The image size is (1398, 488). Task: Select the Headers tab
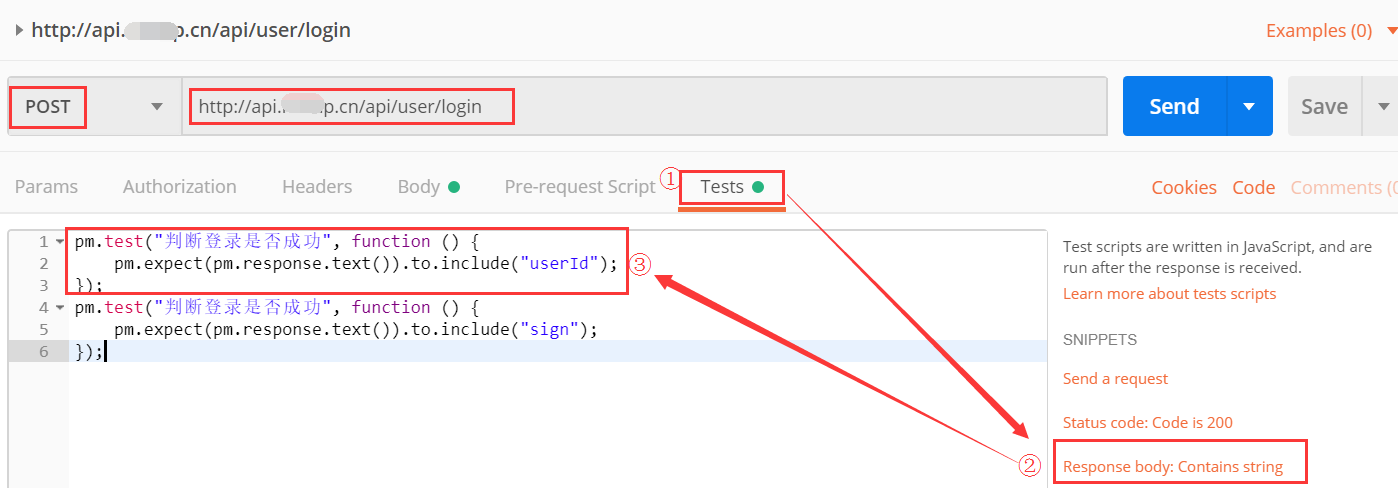(x=317, y=187)
